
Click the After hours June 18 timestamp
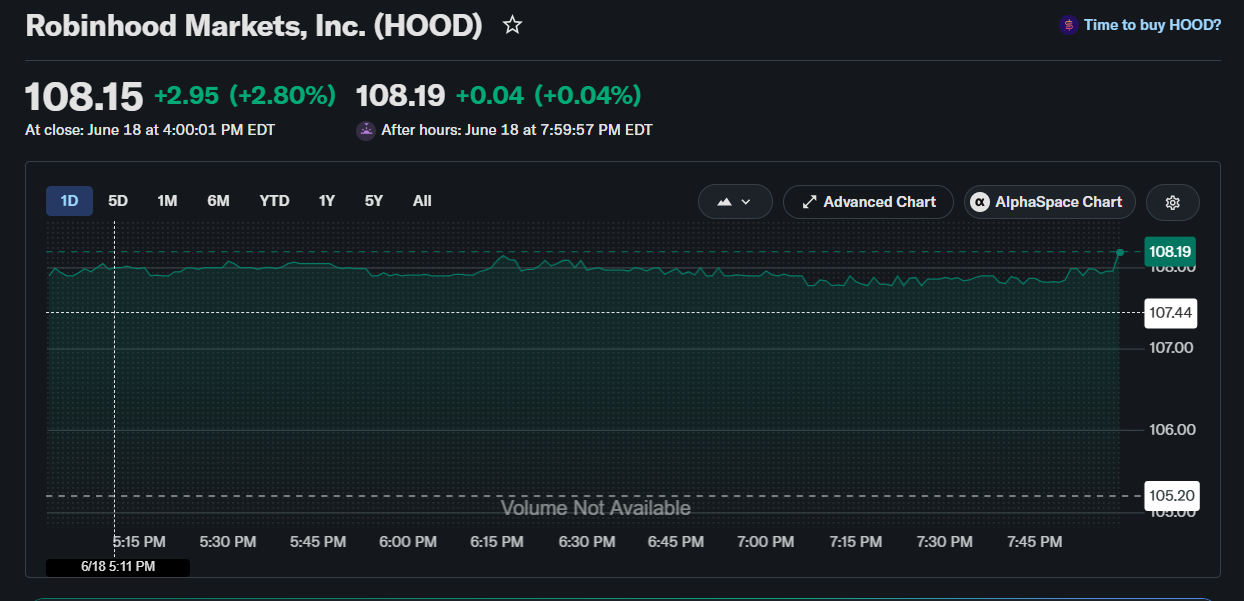pos(517,130)
